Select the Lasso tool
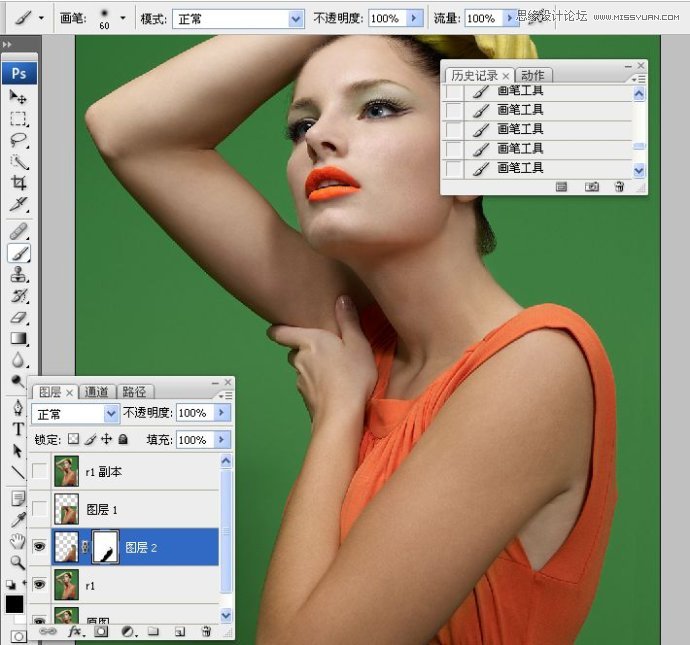690x645 pixels. coord(18,140)
